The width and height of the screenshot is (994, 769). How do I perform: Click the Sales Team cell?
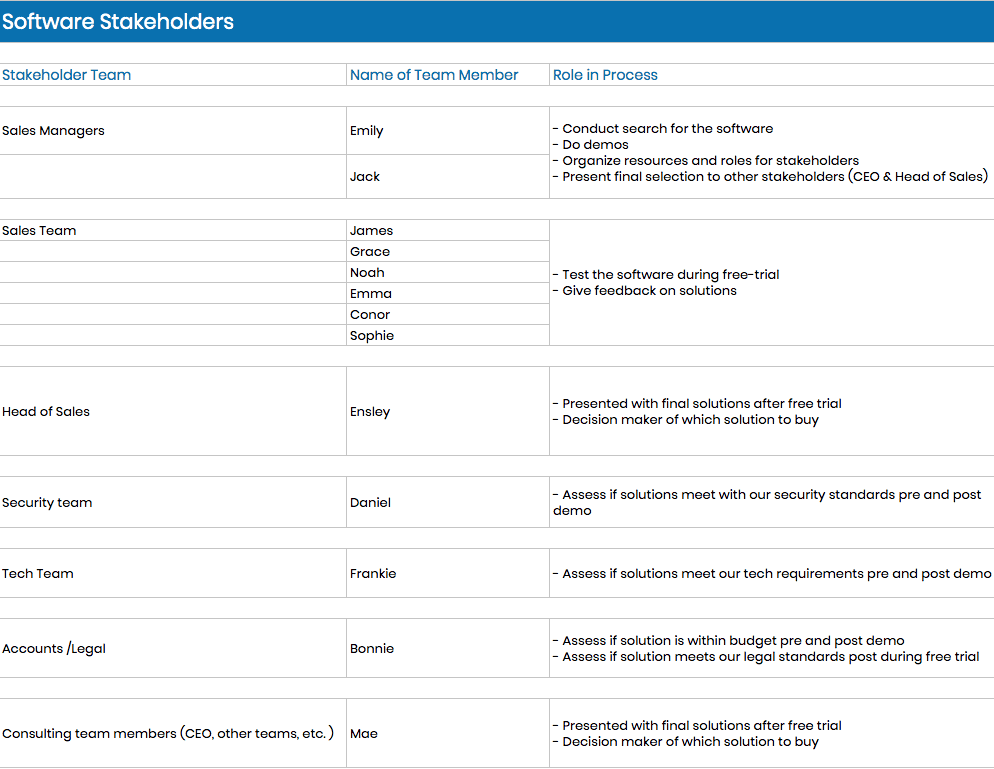(x=173, y=231)
